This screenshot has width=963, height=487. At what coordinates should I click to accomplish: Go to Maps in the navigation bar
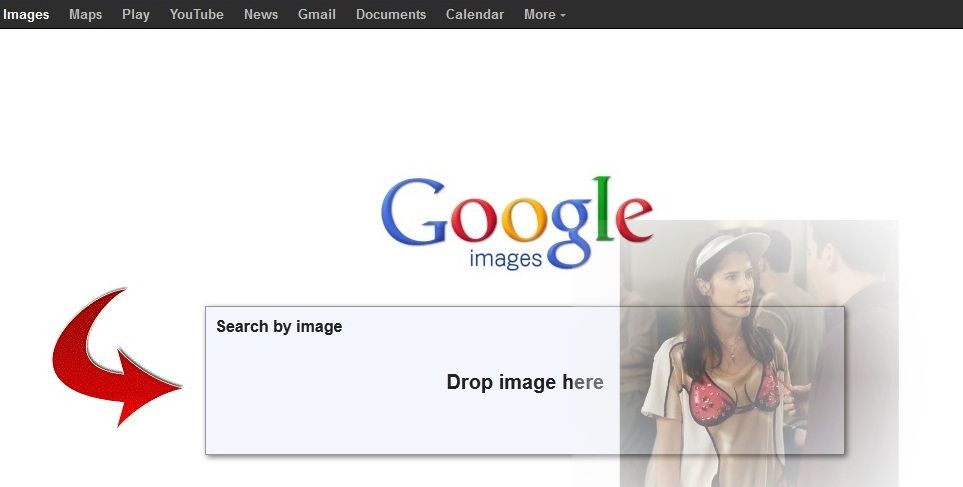click(85, 14)
